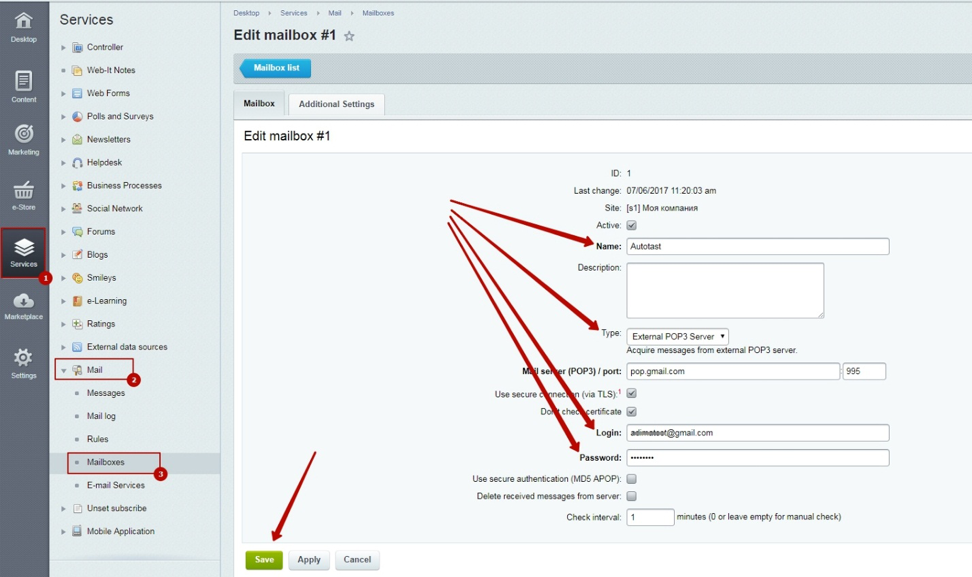
Task: Focus the port 995 field
Action: (864, 371)
